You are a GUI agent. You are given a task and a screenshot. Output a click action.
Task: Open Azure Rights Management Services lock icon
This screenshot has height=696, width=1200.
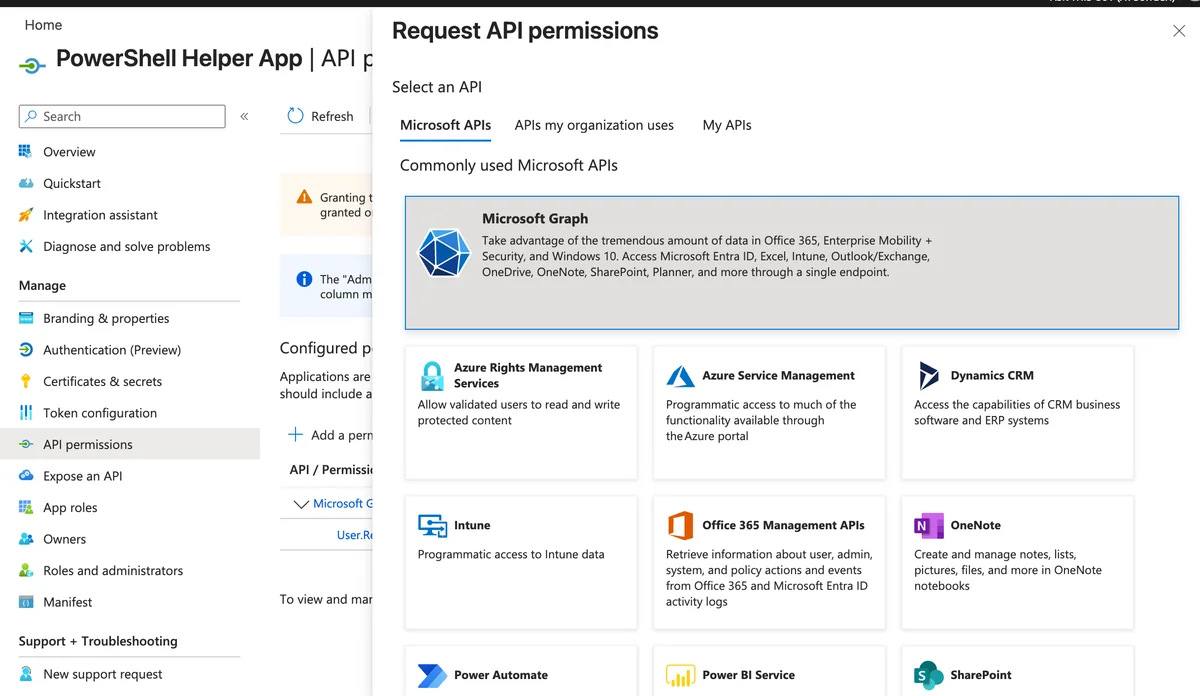432,376
